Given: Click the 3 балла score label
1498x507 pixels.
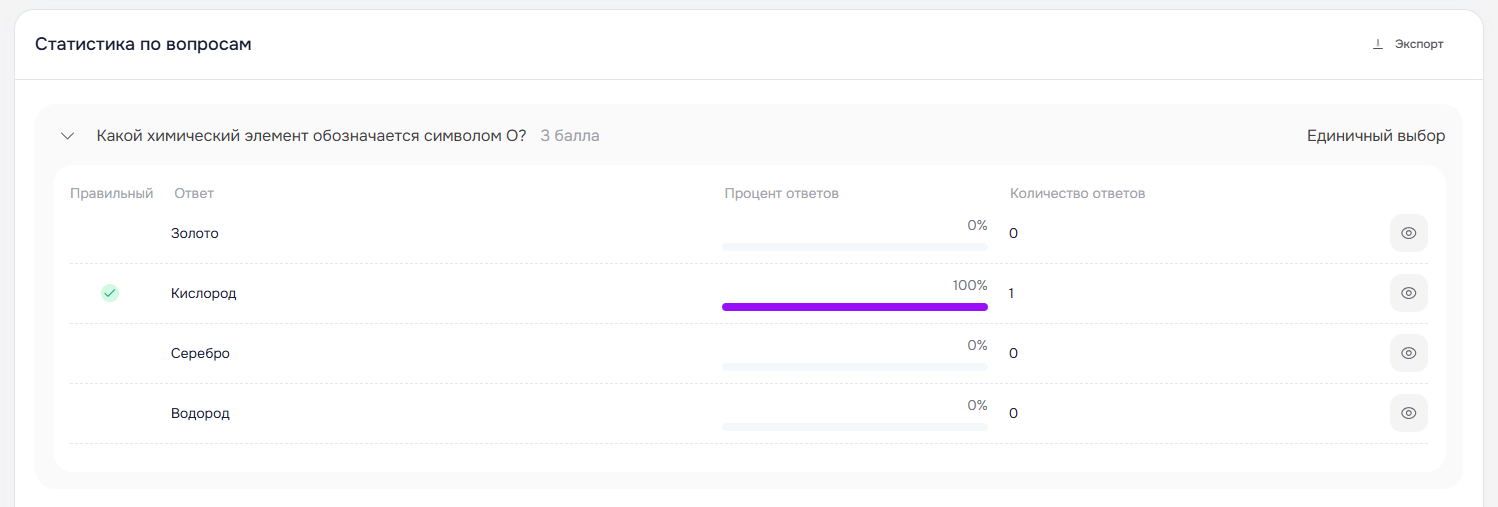Looking at the screenshot, I should (x=570, y=135).
